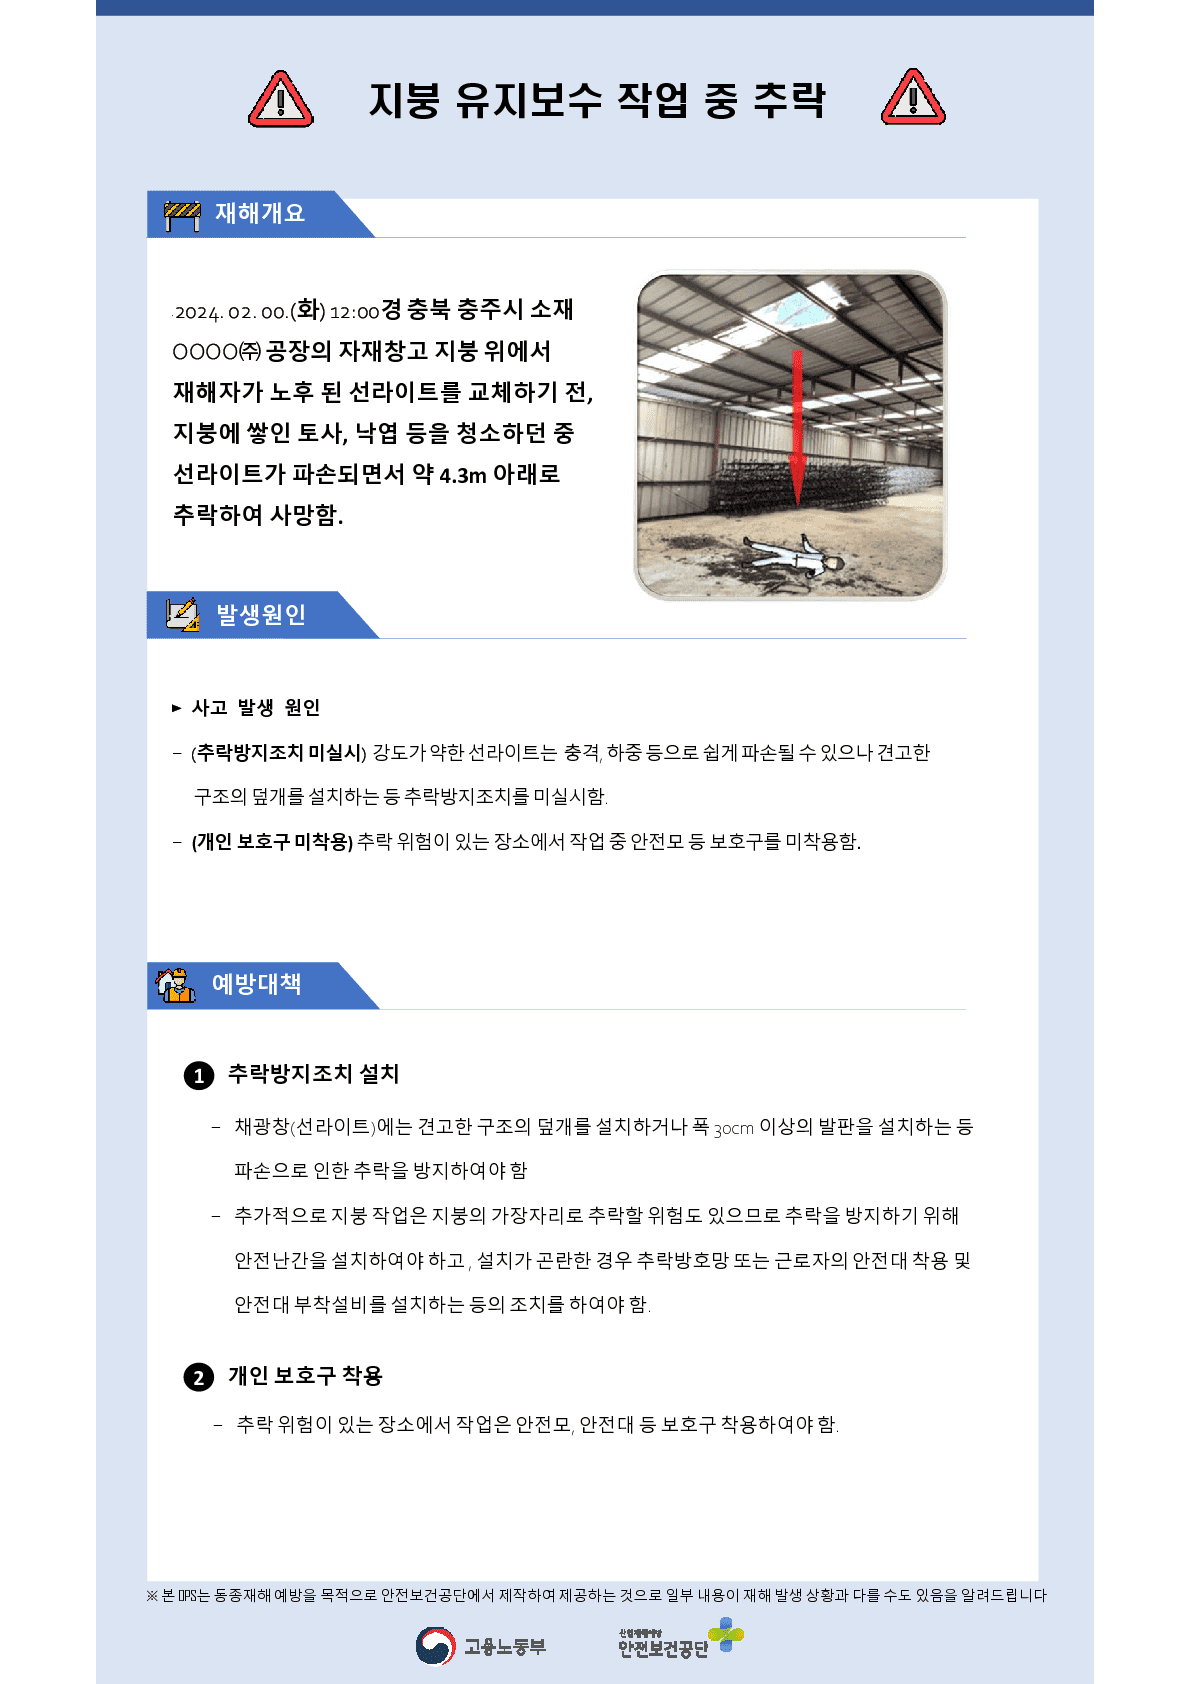Select the number 1 circle bullet
This screenshot has width=1190, height=1684.
click(199, 1076)
